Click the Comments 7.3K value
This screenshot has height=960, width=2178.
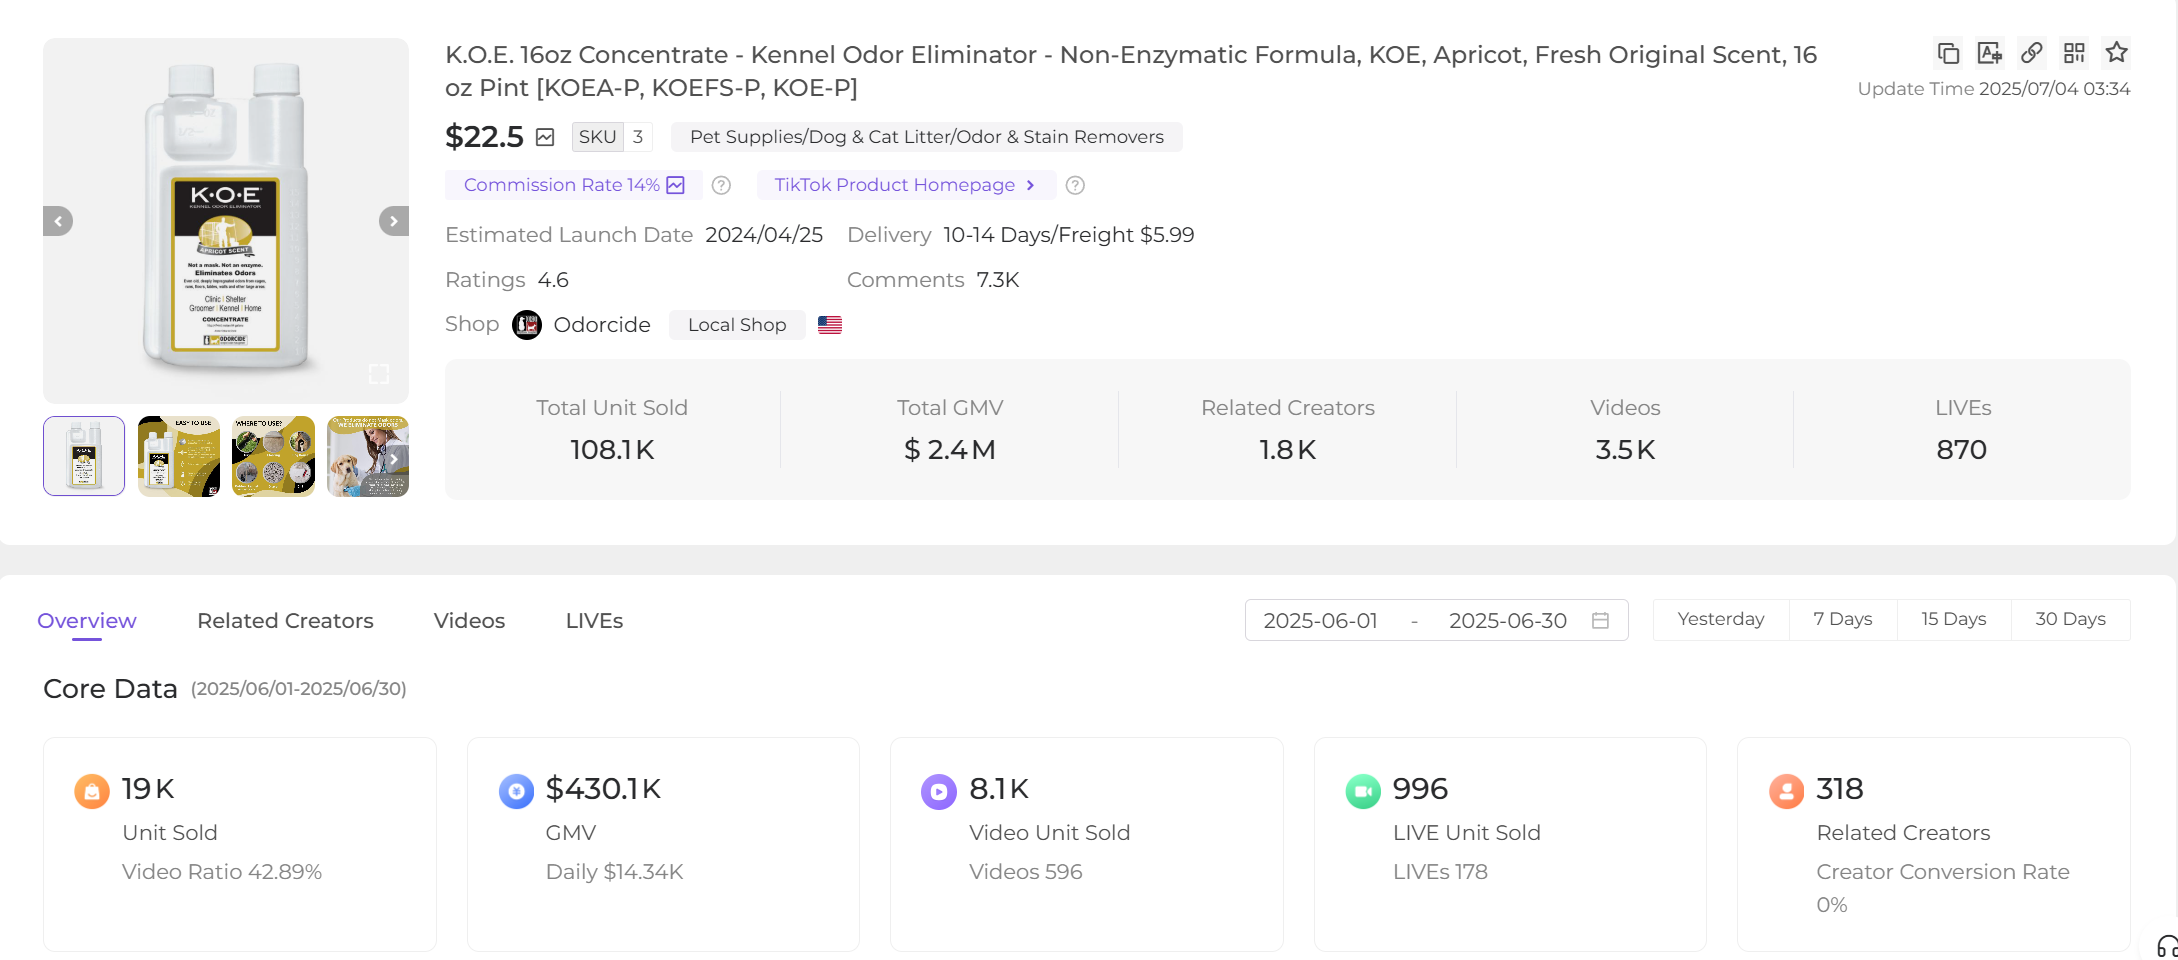pos(998,280)
